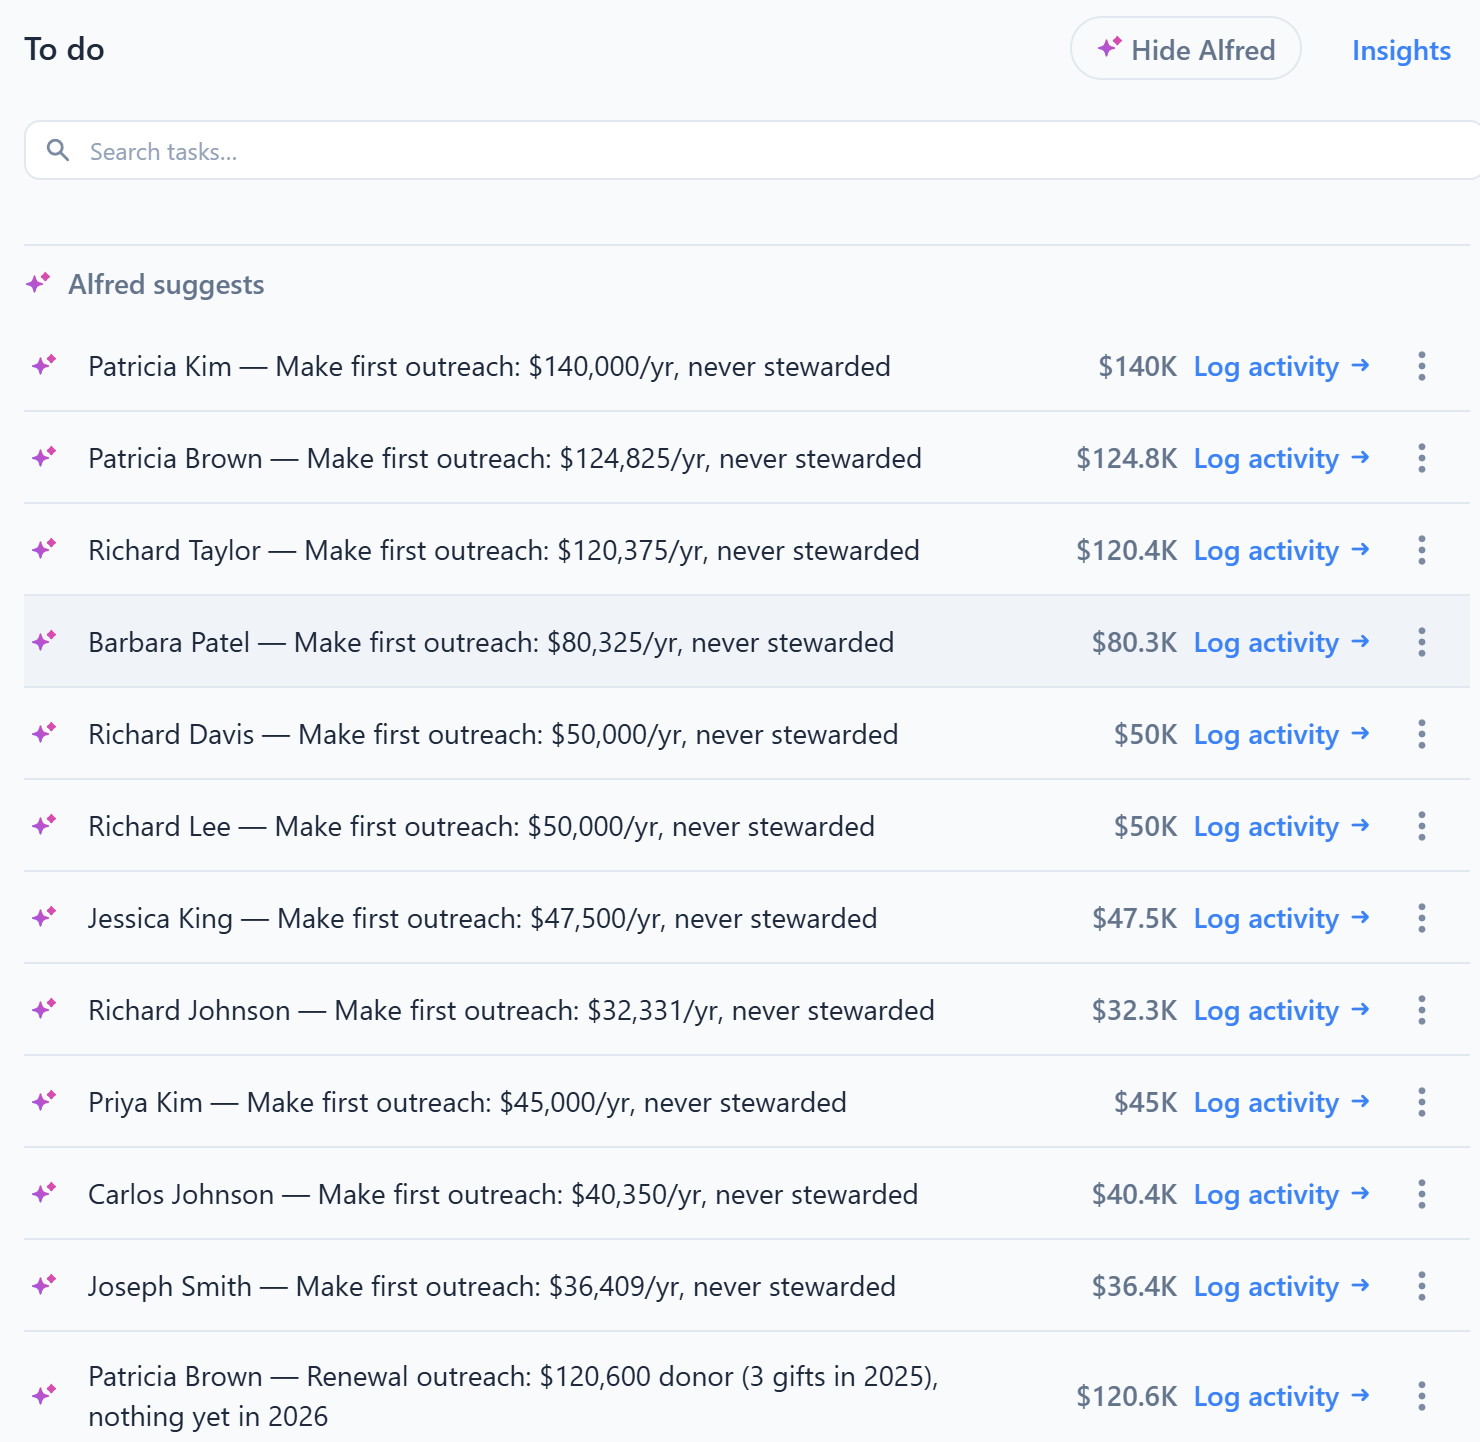Select the Richard Davis first outreach task text
1480x1442 pixels.
point(493,734)
